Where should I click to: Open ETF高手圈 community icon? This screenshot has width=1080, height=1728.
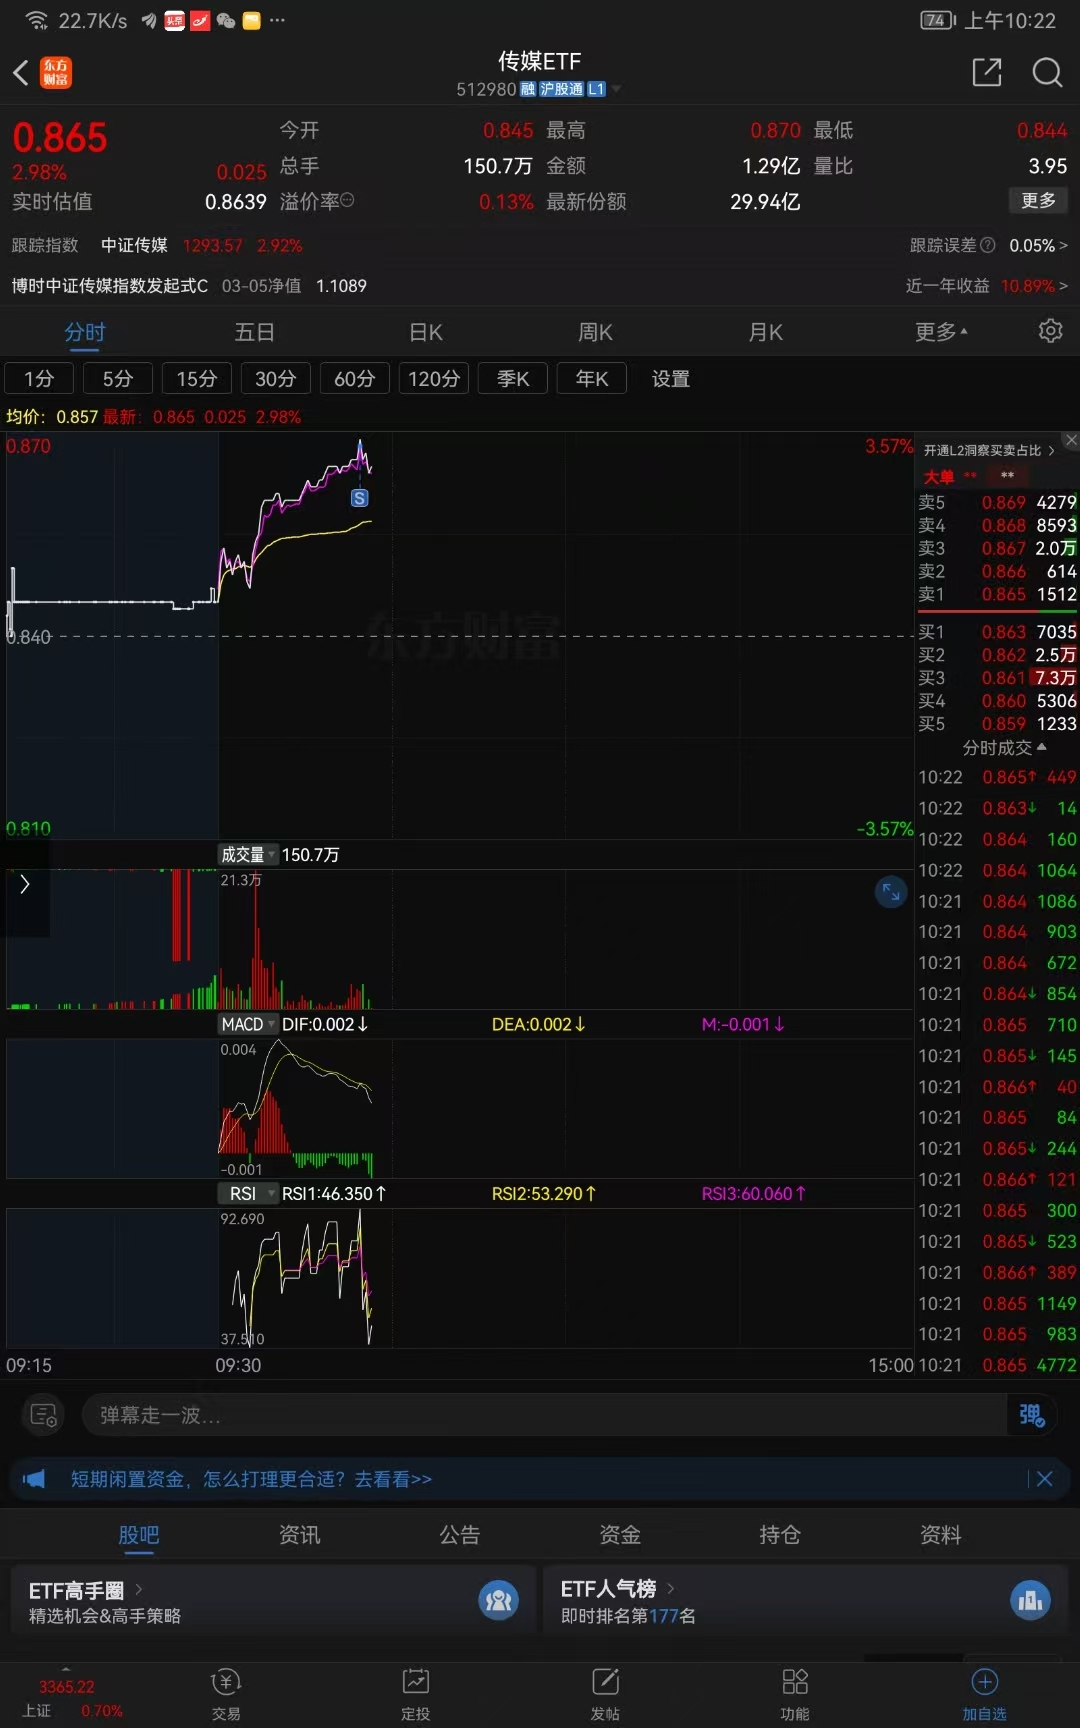tap(498, 1601)
